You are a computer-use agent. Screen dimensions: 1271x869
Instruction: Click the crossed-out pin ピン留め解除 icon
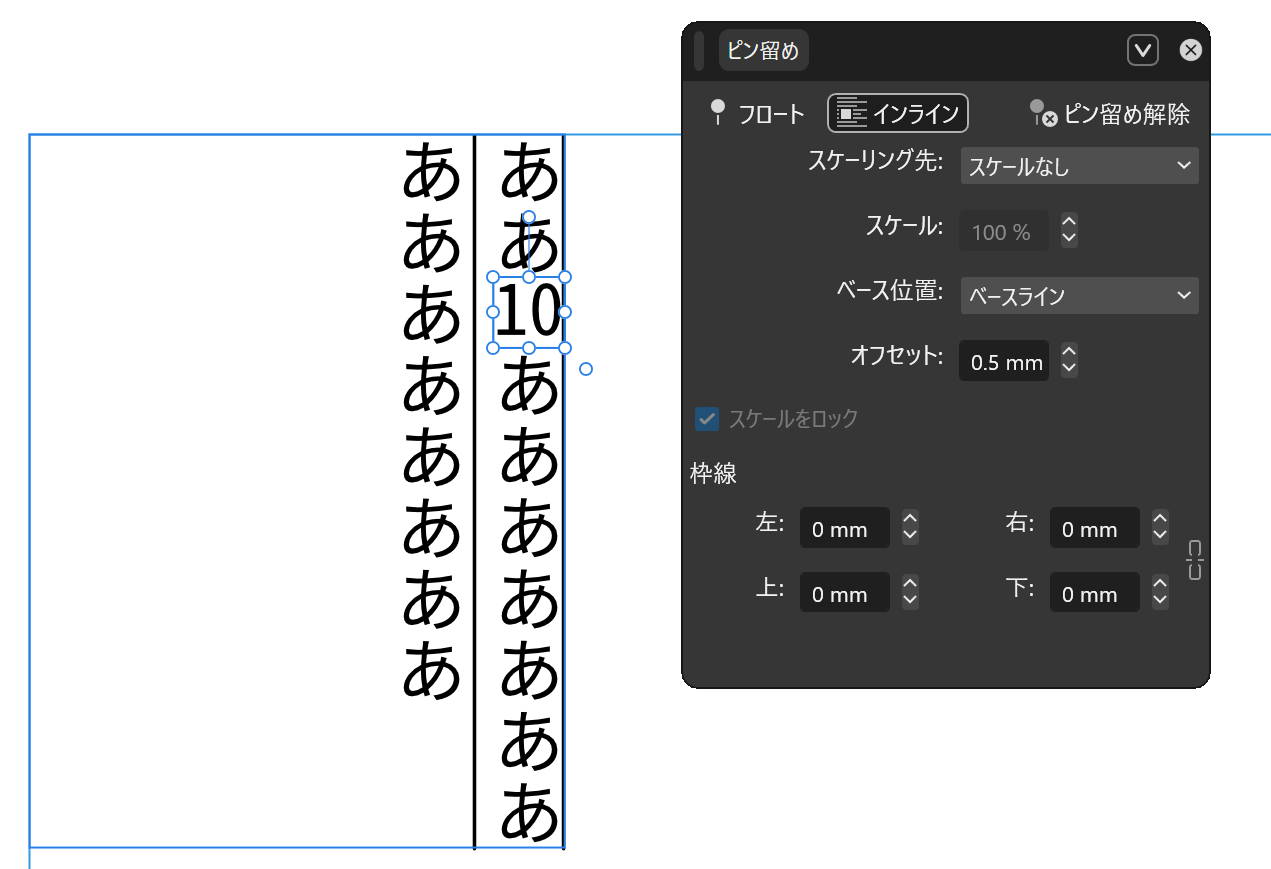pyautogui.click(x=1041, y=113)
